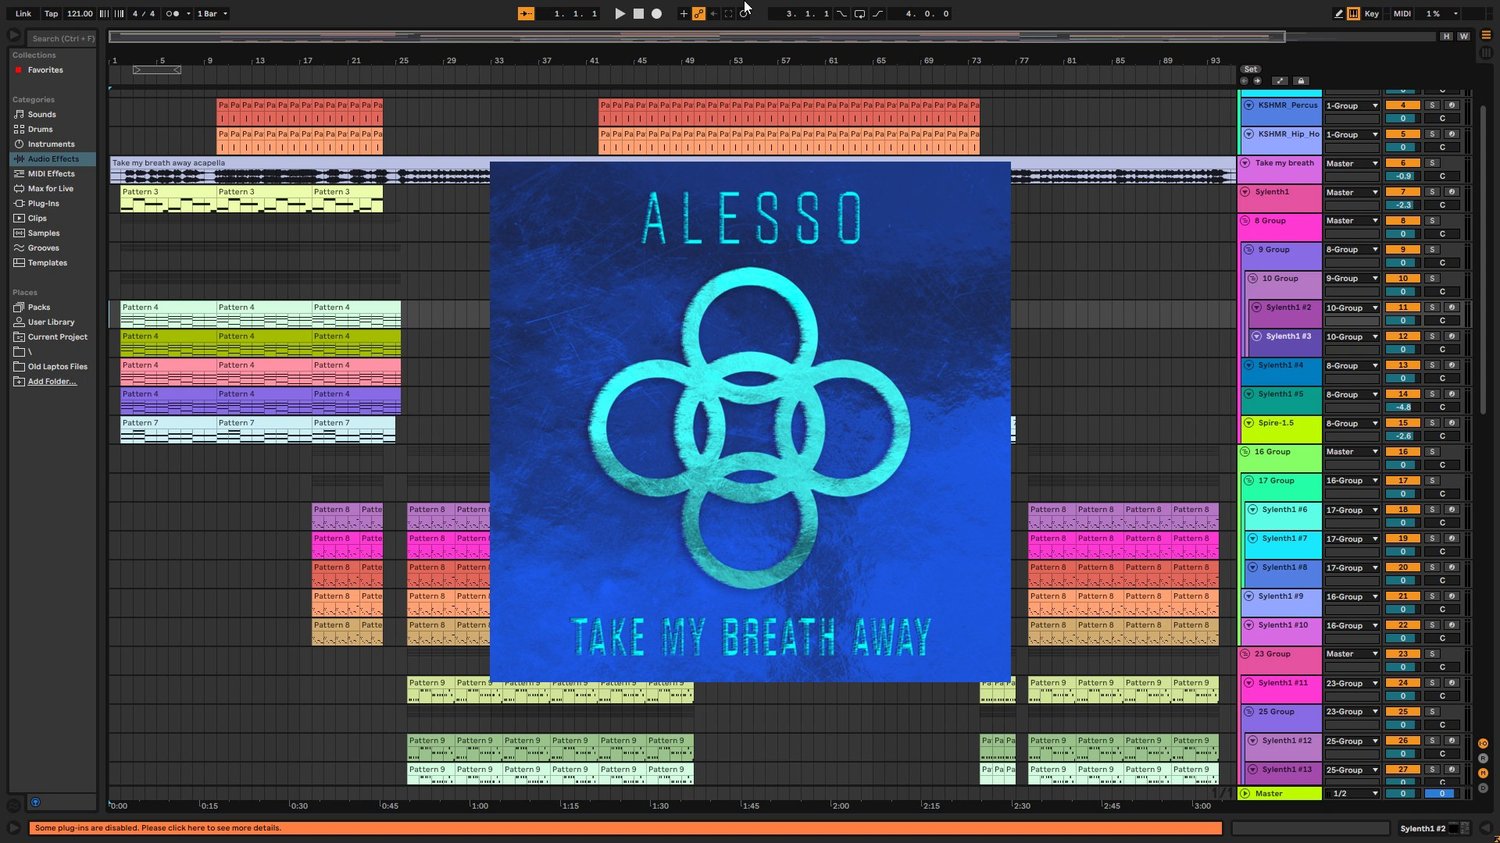Click the MIDI Arrangement Overdub plus icon

pyautogui.click(x=684, y=14)
